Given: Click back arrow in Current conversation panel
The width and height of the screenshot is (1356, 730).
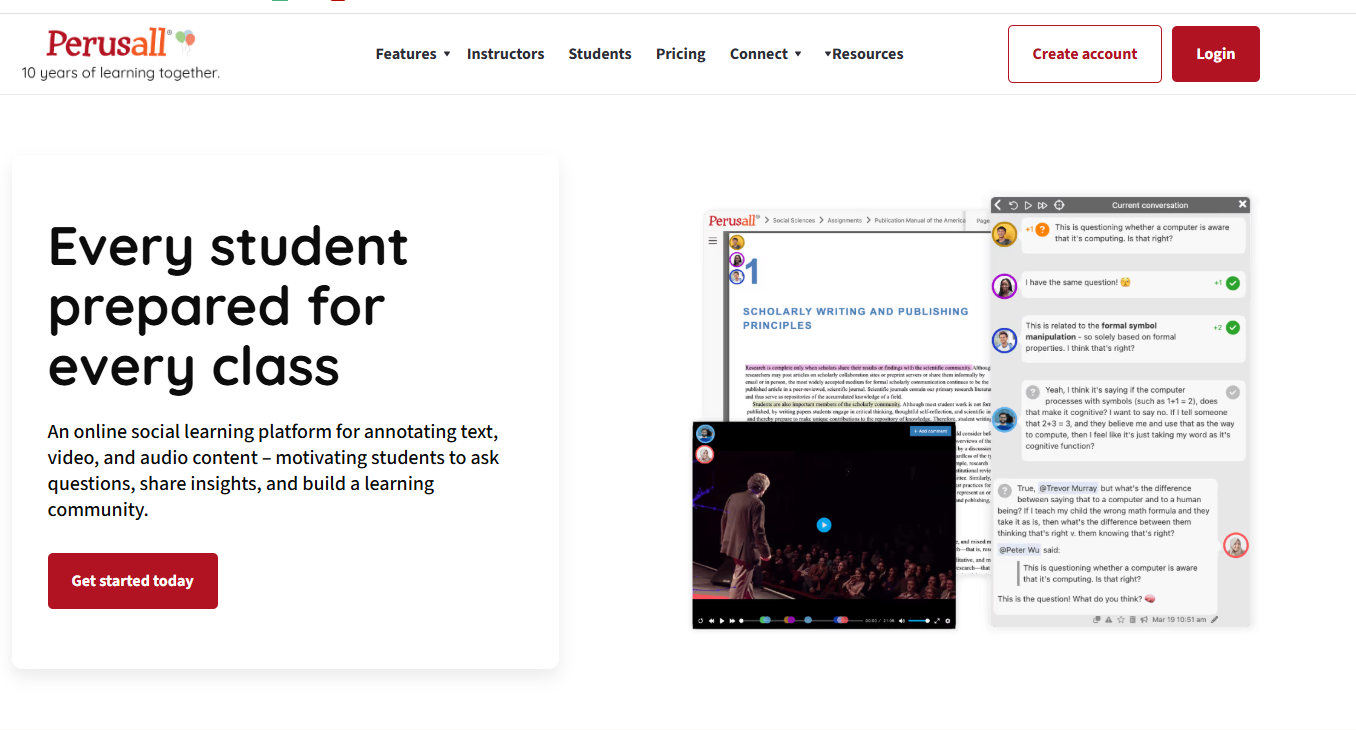Looking at the screenshot, I should [997, 205].
